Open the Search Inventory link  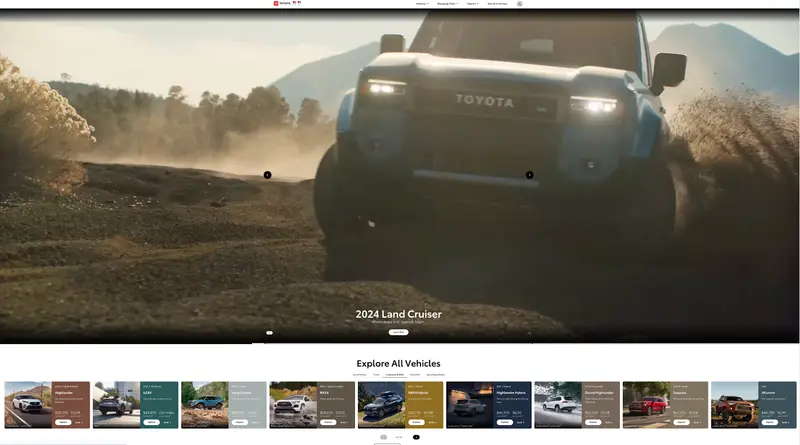click(x=497, y=4)
